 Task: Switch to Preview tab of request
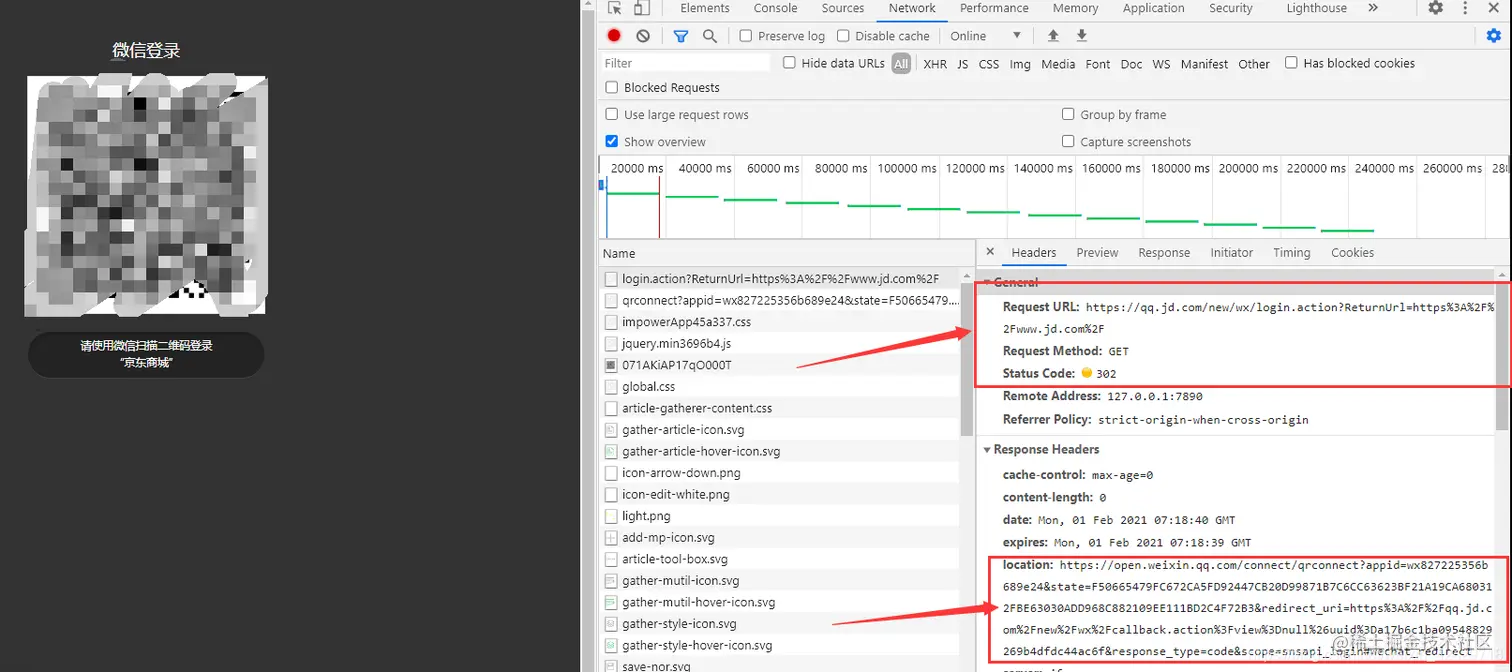[x=1097, y=253]
